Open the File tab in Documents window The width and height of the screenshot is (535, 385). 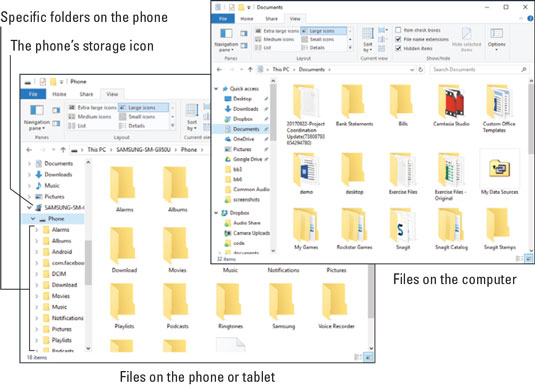pyautogui.click(x=222, y=19)
